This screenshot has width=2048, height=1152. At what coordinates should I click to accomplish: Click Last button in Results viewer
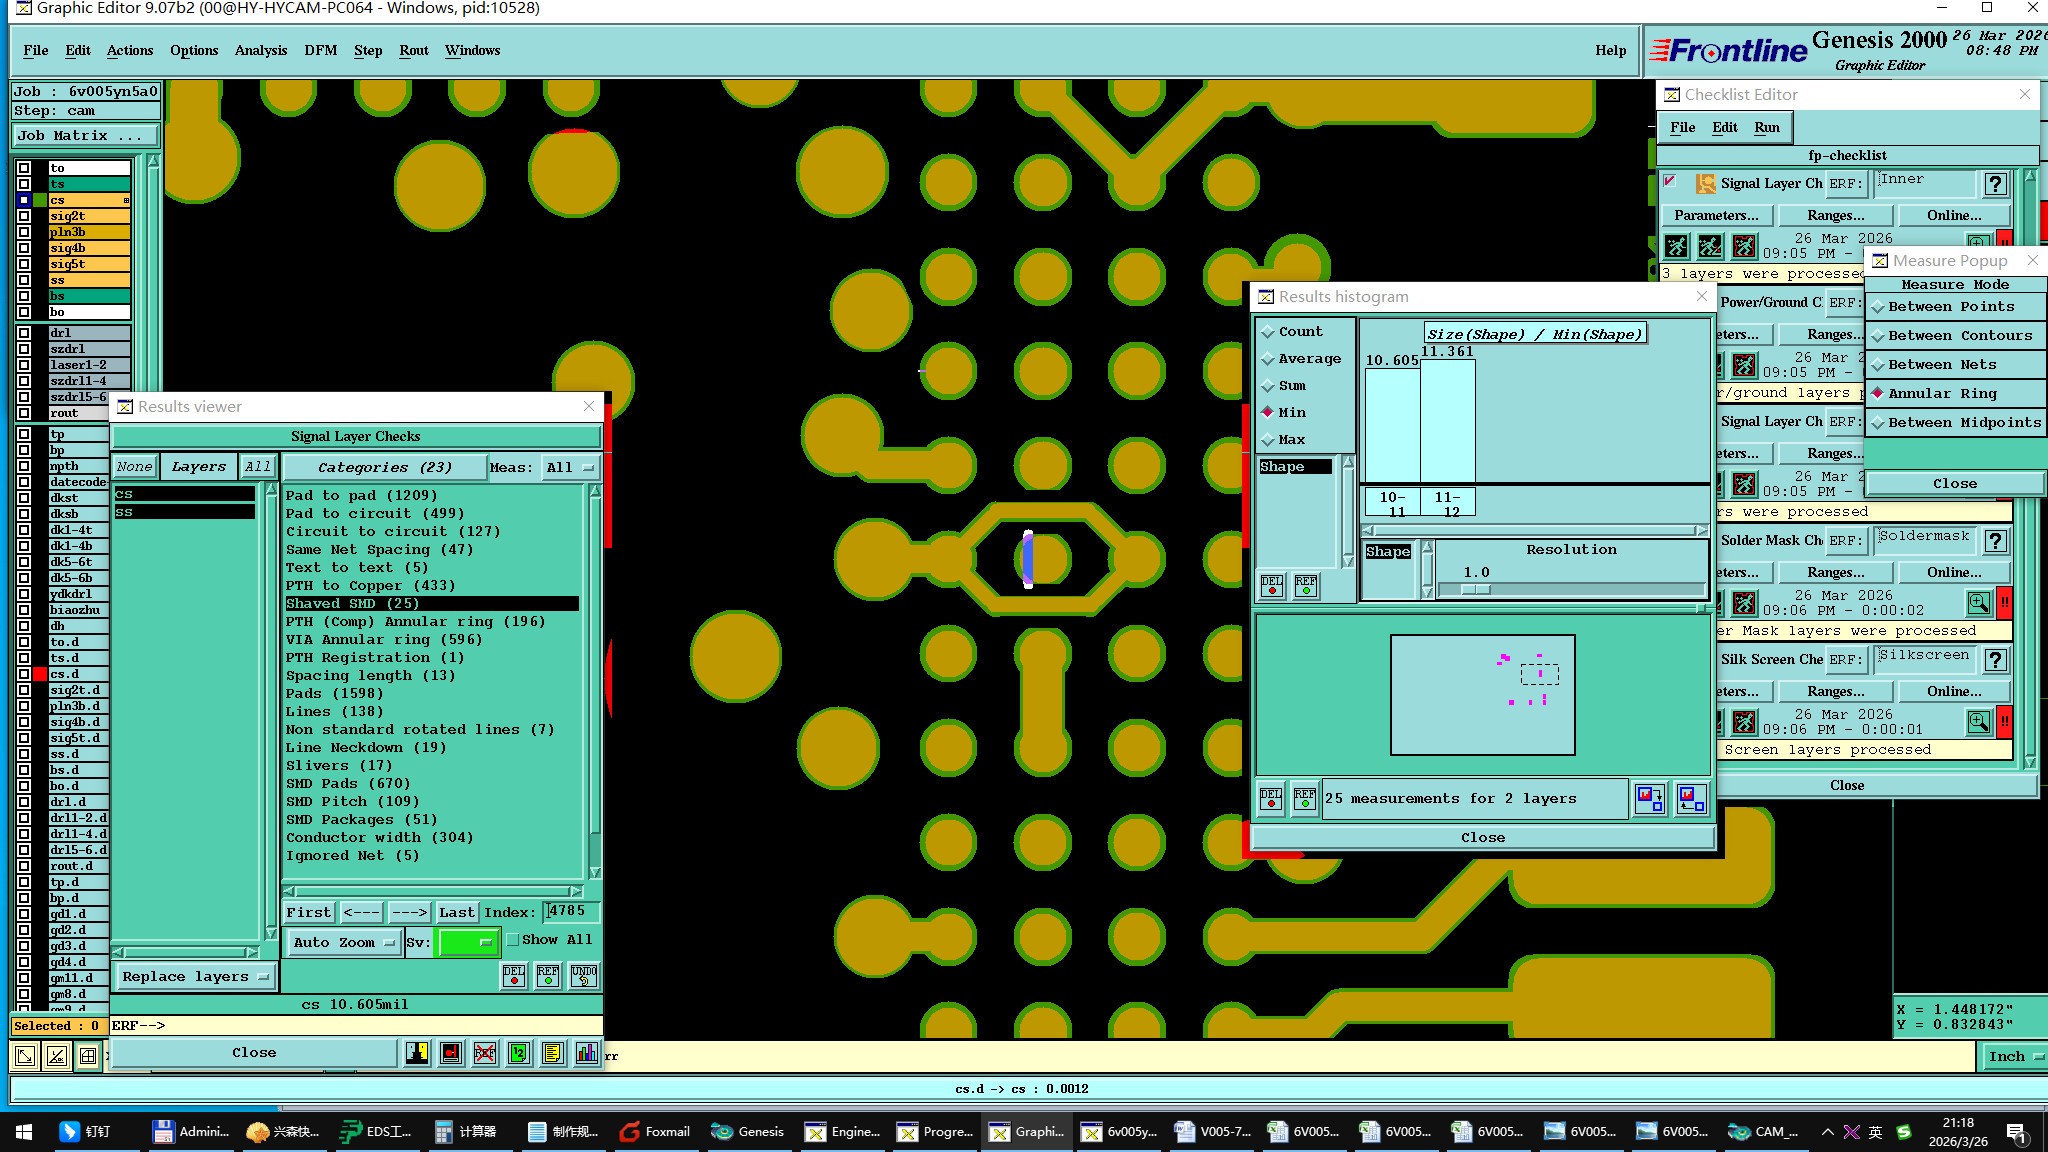[456, 912]
